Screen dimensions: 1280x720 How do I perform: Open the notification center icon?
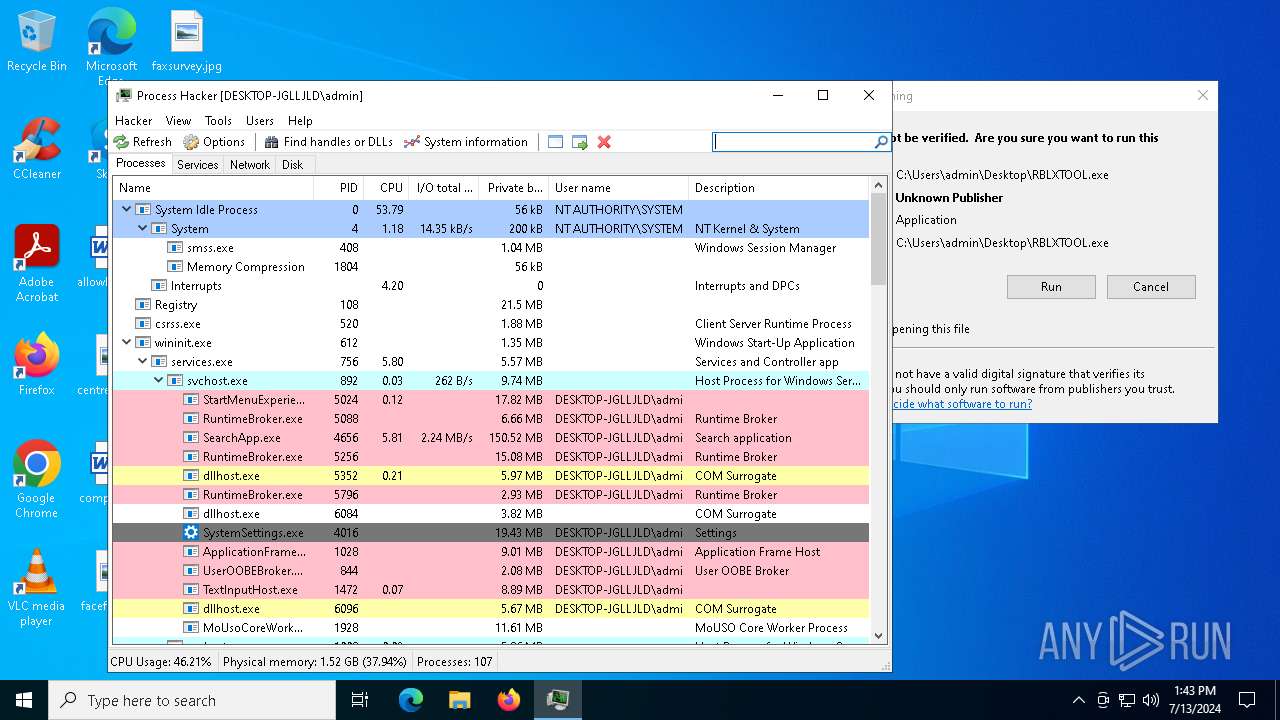pyautogui.click(x=1247, y=700)
